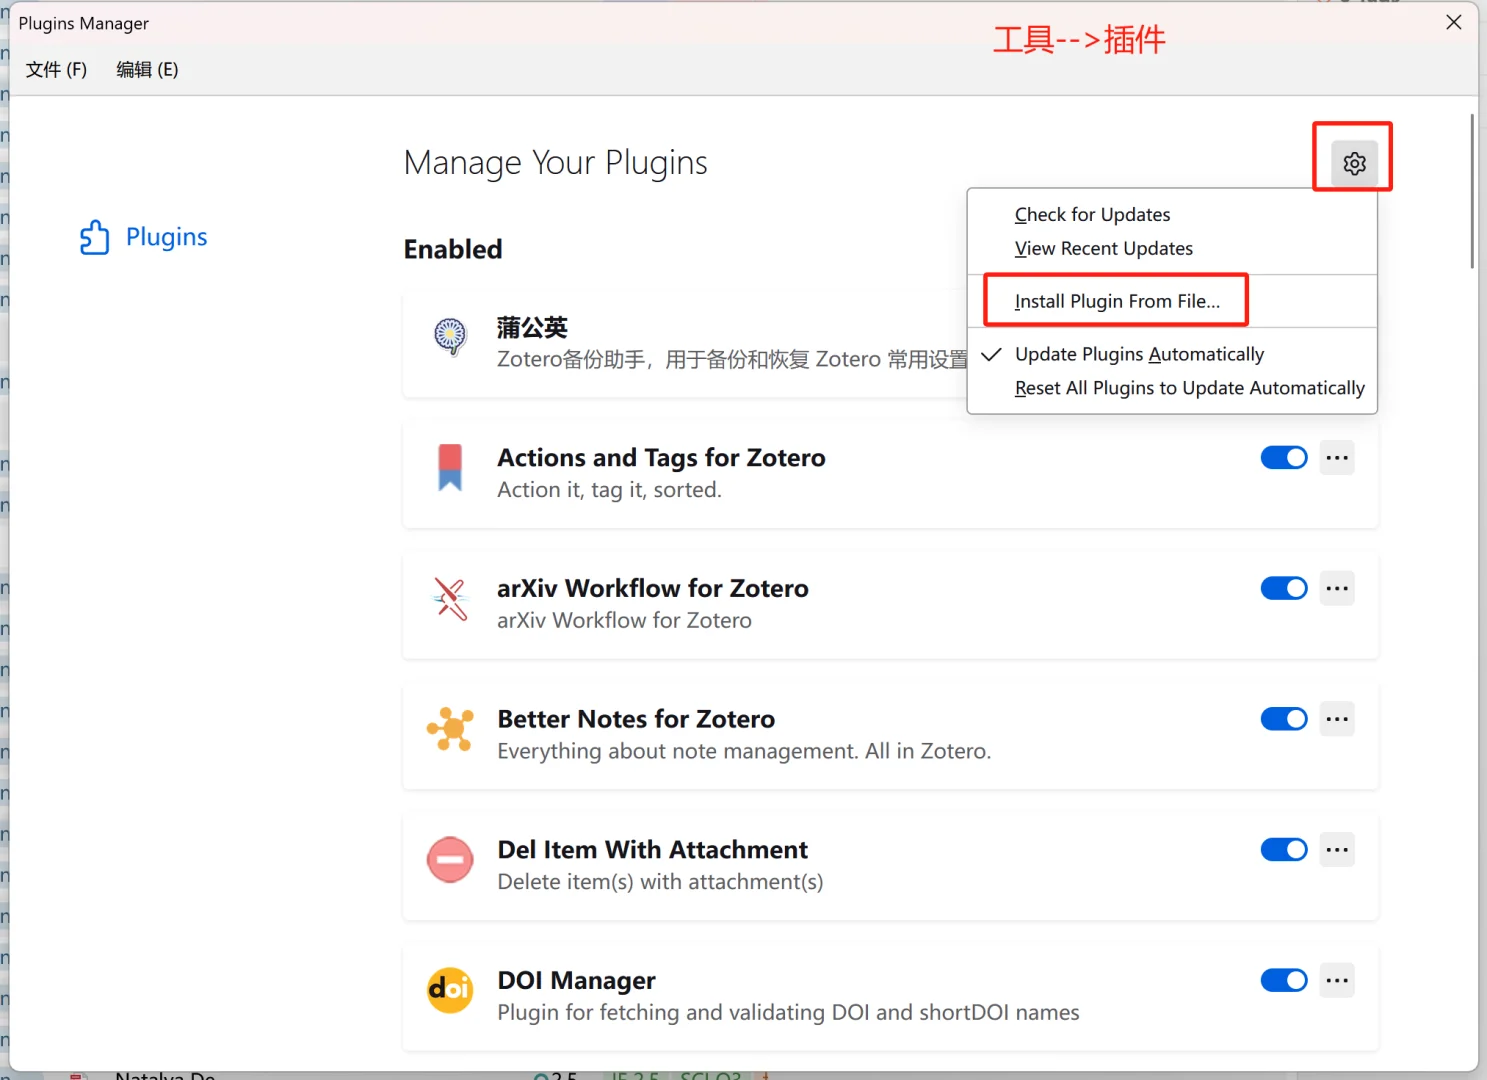Screen dimensions: 1487x1080
Task: Open the 文件 (F) menu
Action: tap(56, 69)
